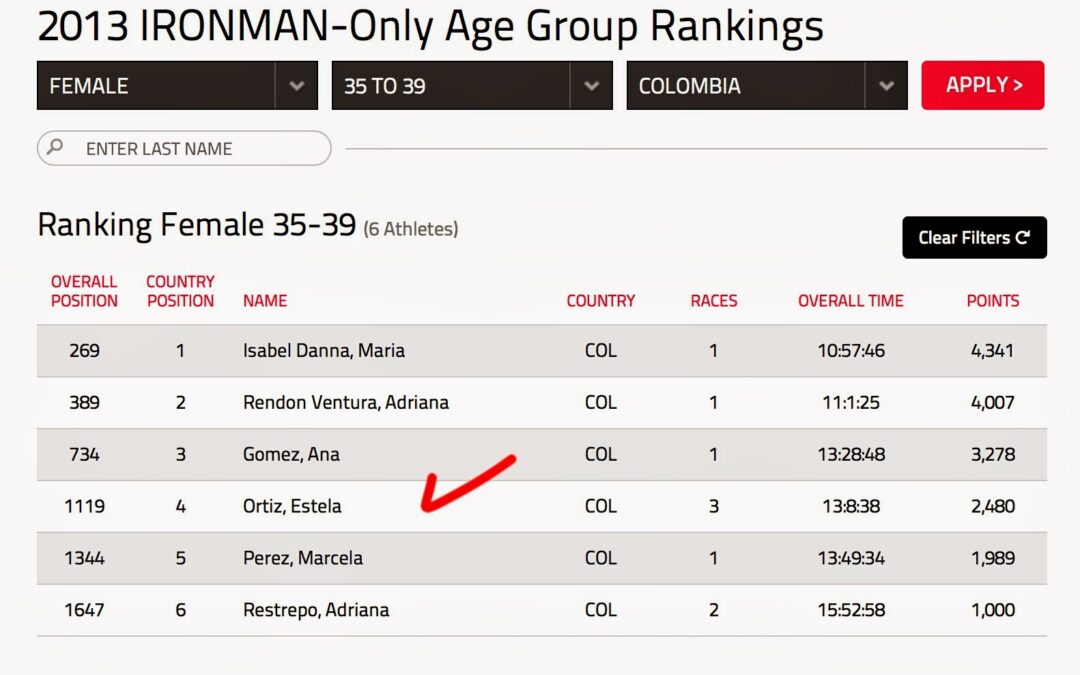
Task: Open Perez, Marcela athlete entry
Action: pyautogui.click(x=303, y=558)
